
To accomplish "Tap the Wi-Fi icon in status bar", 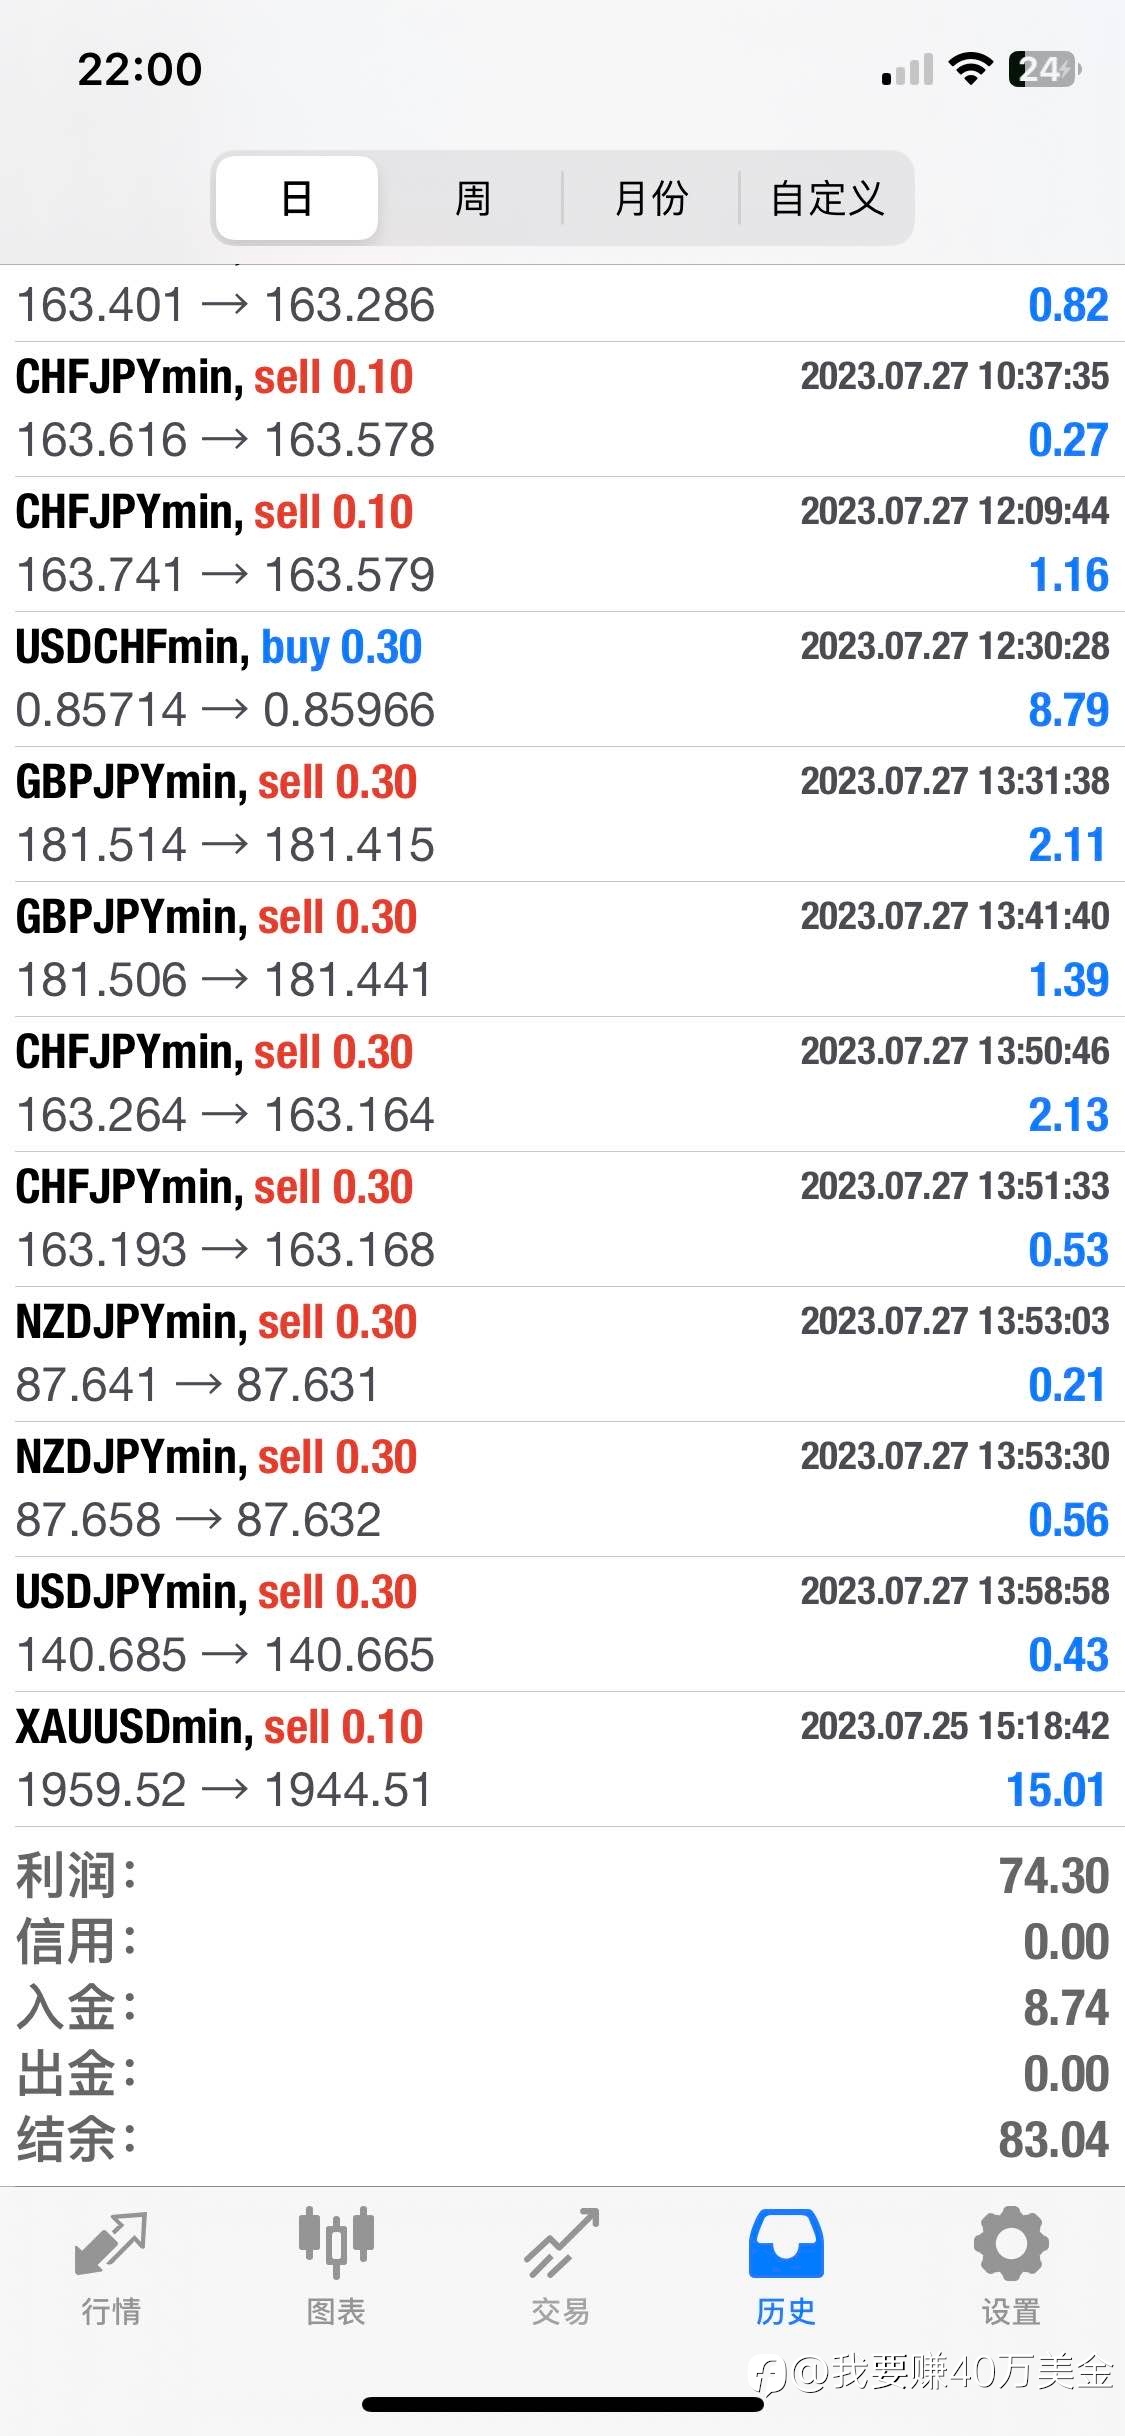I will (969, 69).
